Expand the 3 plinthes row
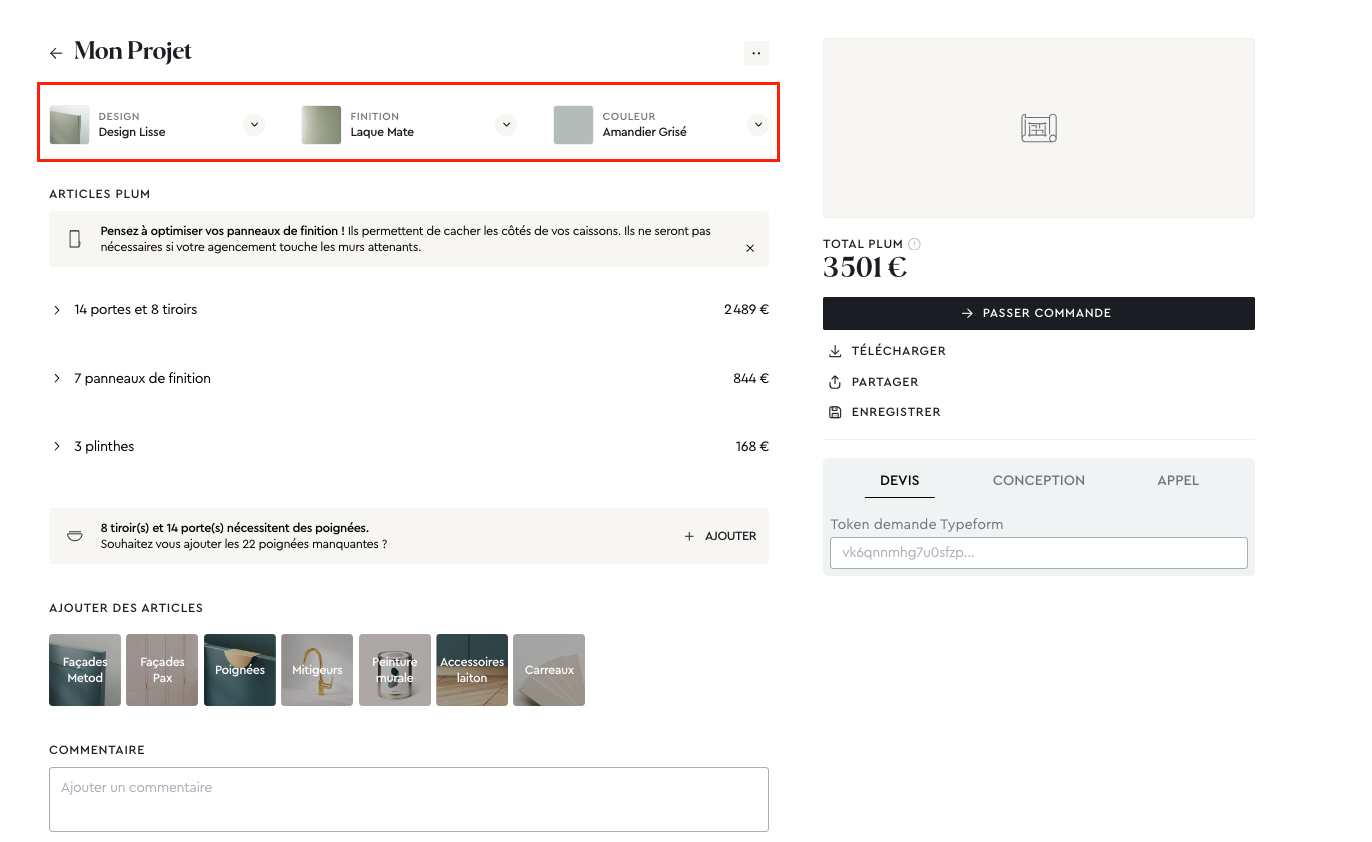Image resolution: width=1372 pixels, height=842 pixels. pyautogui.click(x=57, y=446)
